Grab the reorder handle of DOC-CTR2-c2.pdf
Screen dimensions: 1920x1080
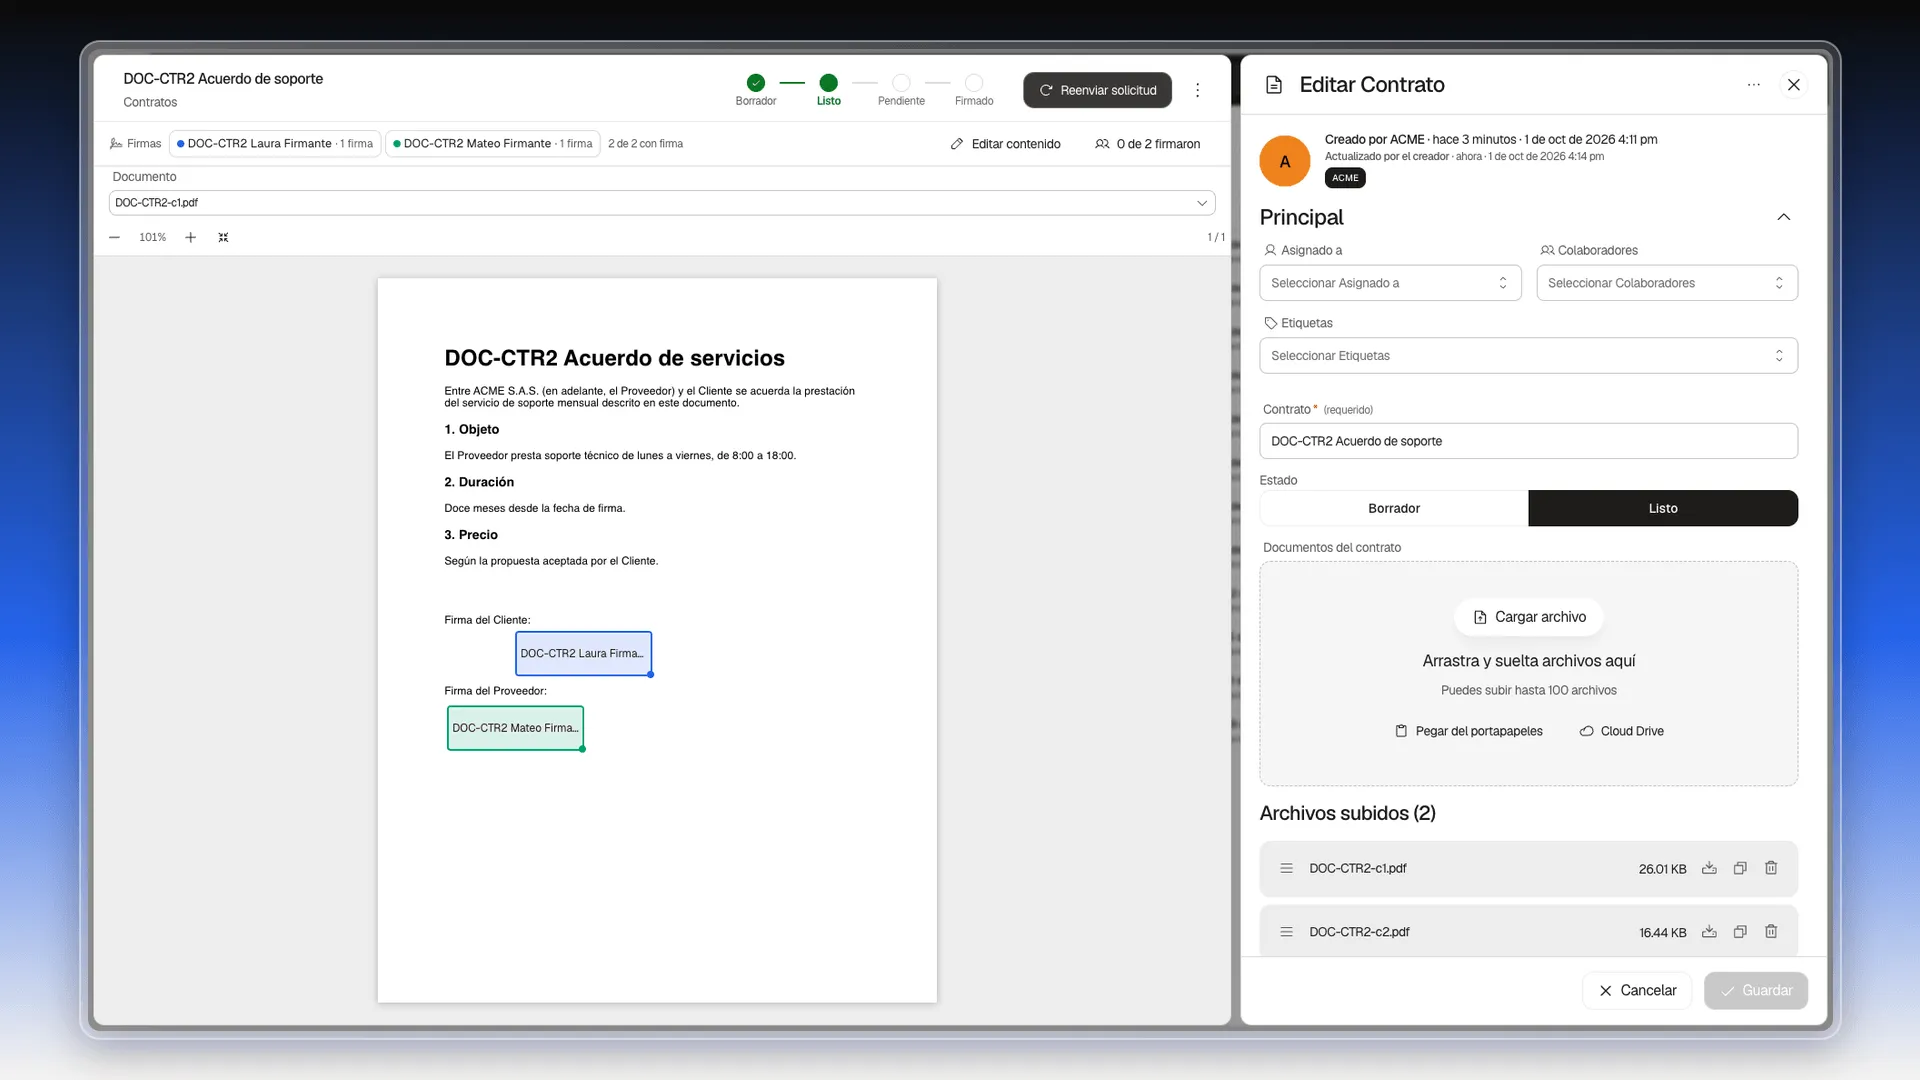click(1286, 932)
